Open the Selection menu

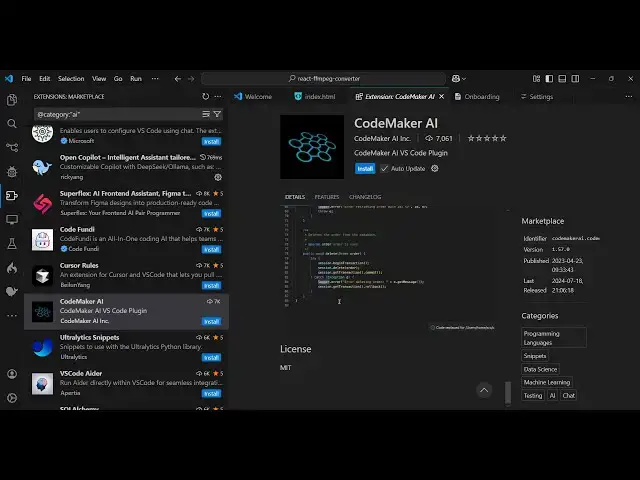click(71, 78)
